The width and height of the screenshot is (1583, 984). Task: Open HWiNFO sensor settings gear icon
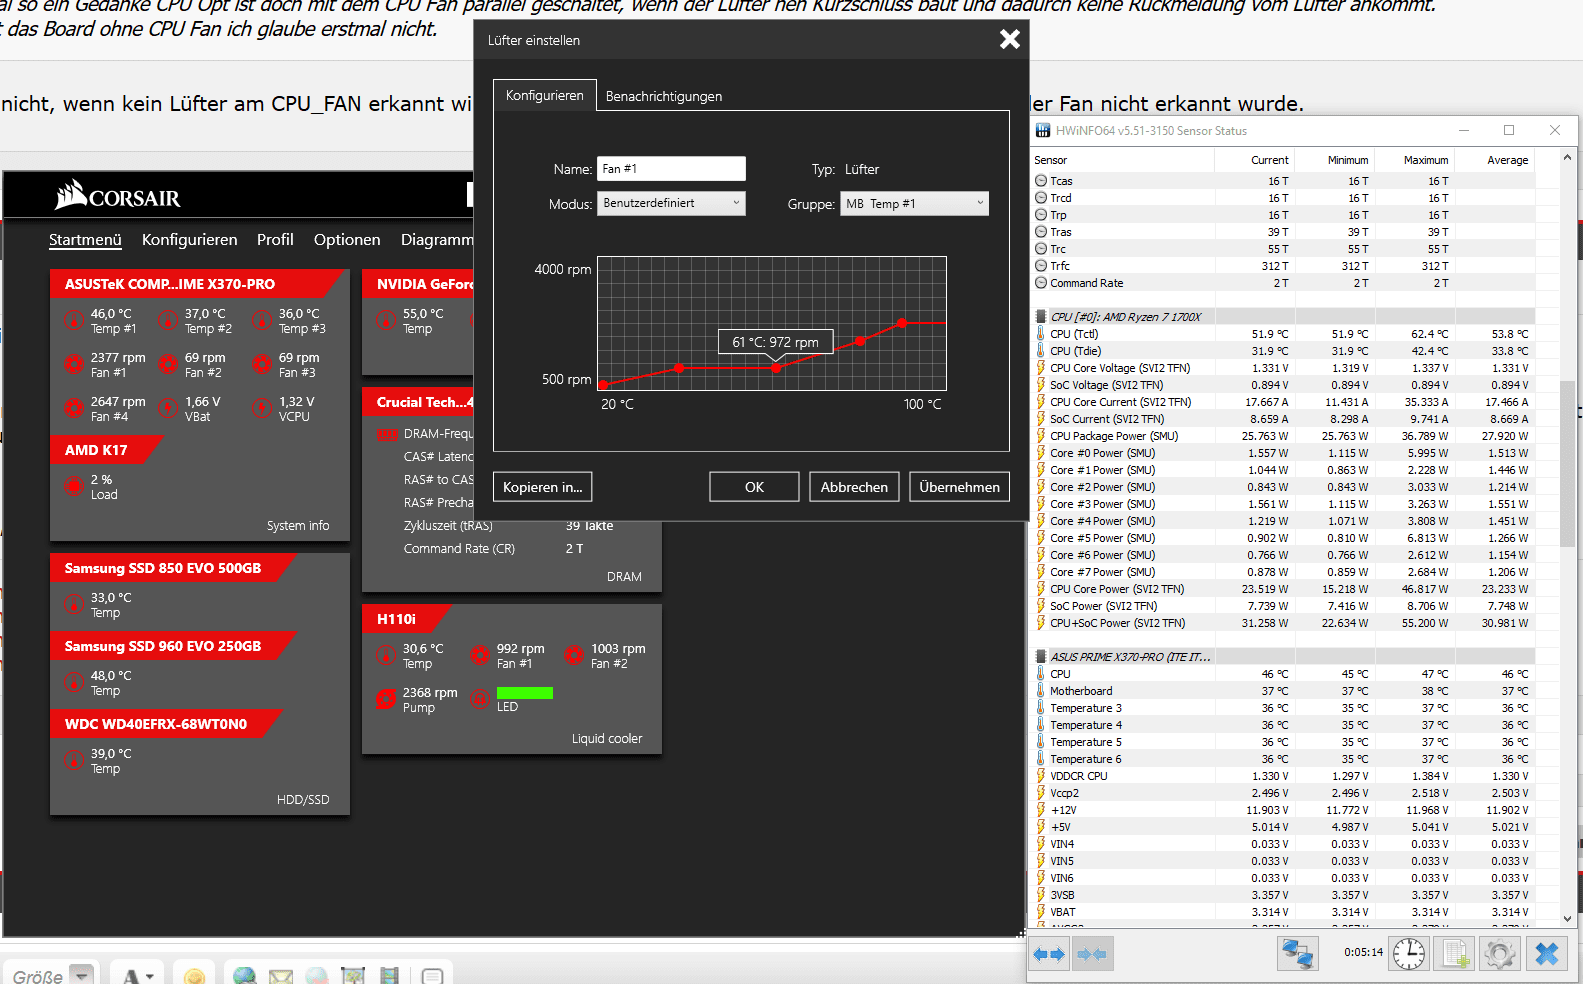click(x=1500, y=954)
